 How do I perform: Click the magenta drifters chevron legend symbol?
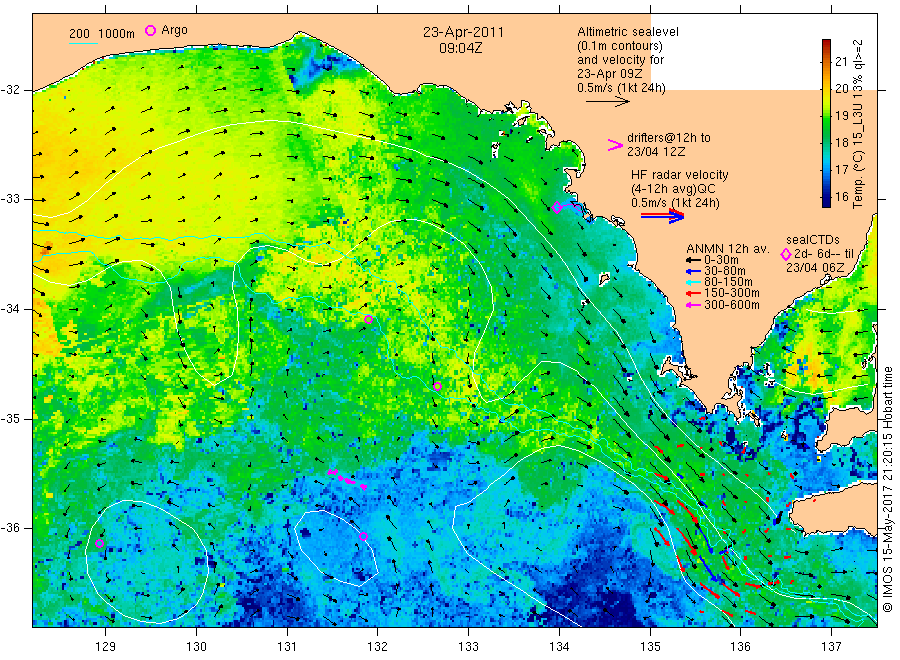(x=615, y=145)
